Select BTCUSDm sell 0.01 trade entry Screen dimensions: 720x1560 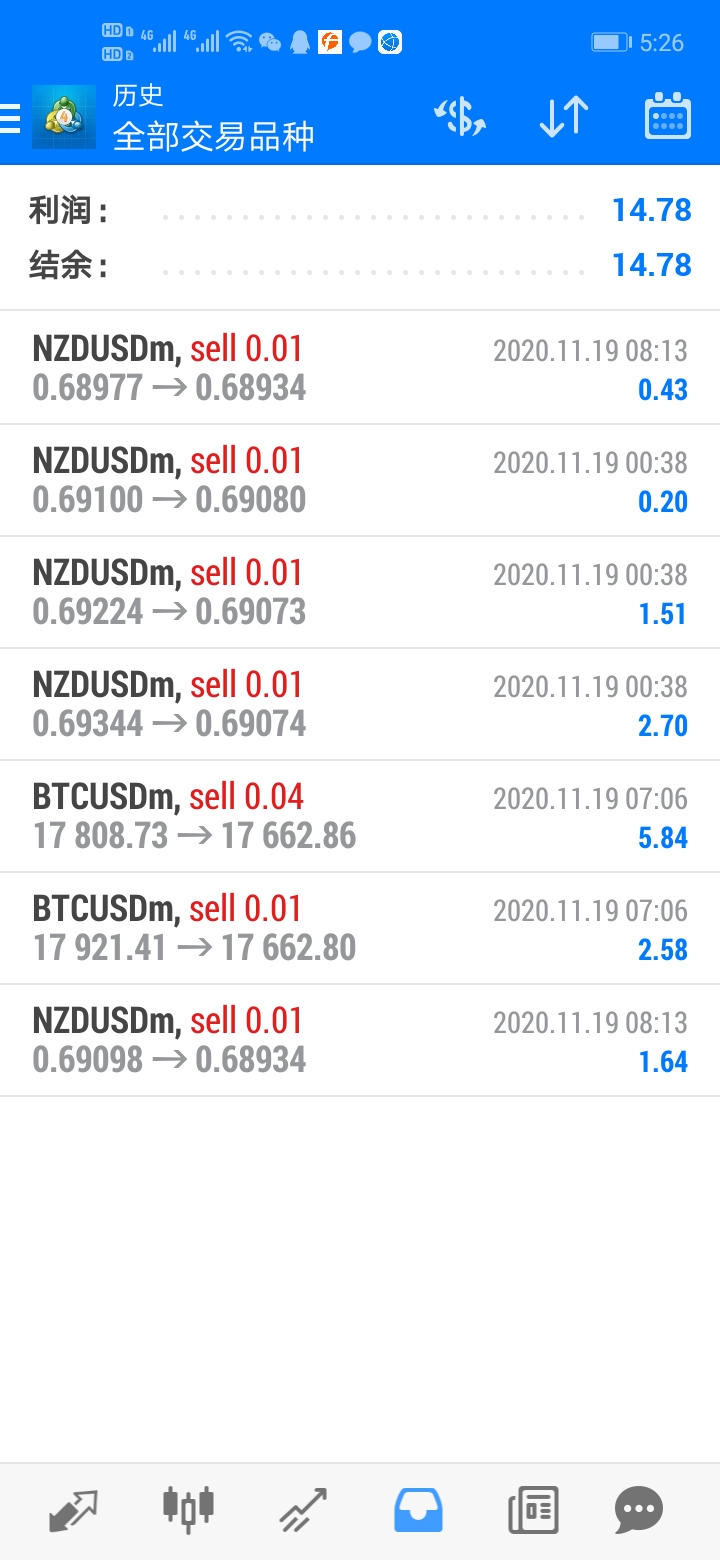coord(360,928)
